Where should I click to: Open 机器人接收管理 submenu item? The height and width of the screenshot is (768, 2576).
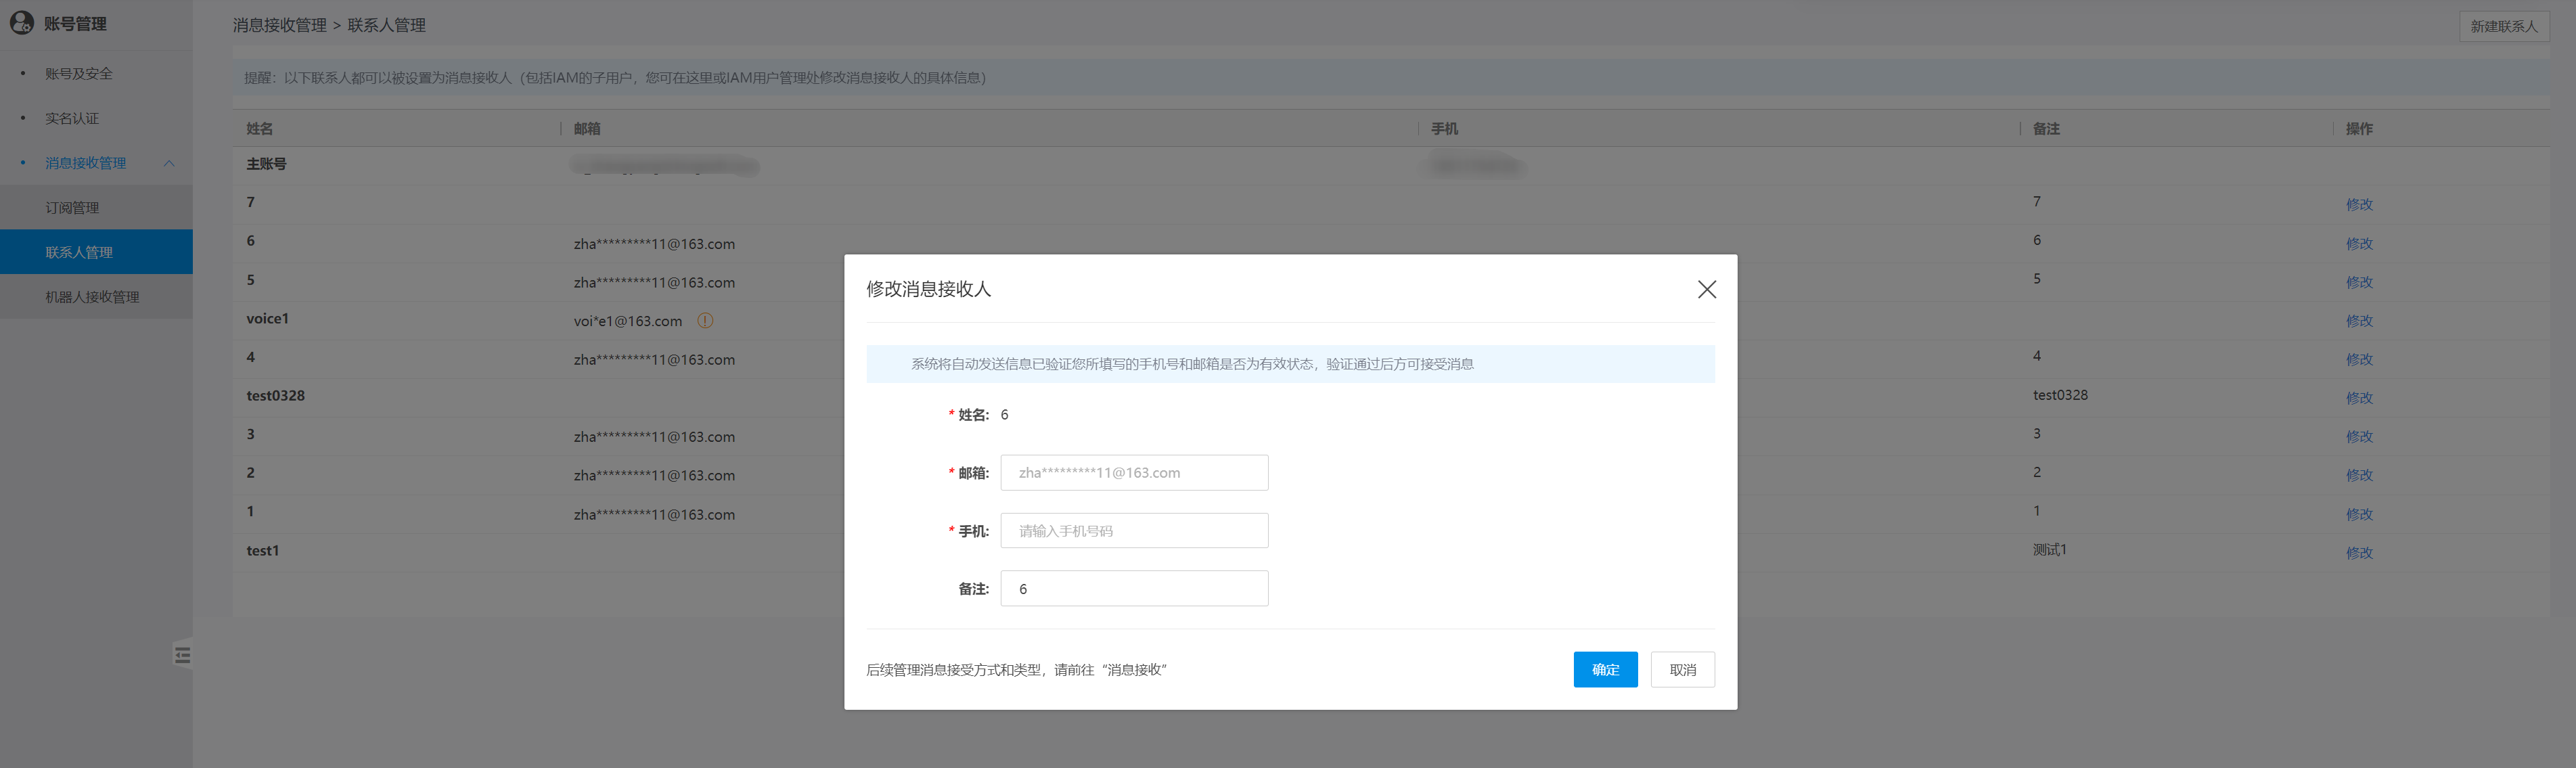92,297
